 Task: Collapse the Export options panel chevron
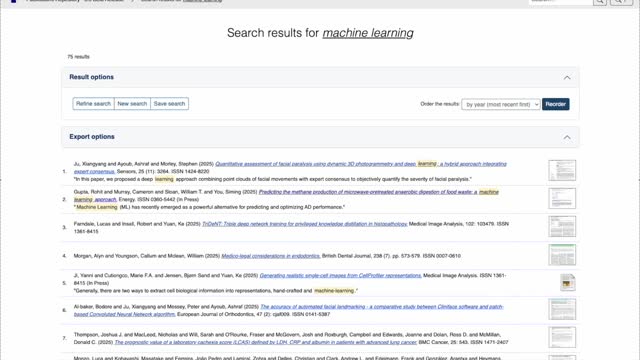click(x=567, y=138)
